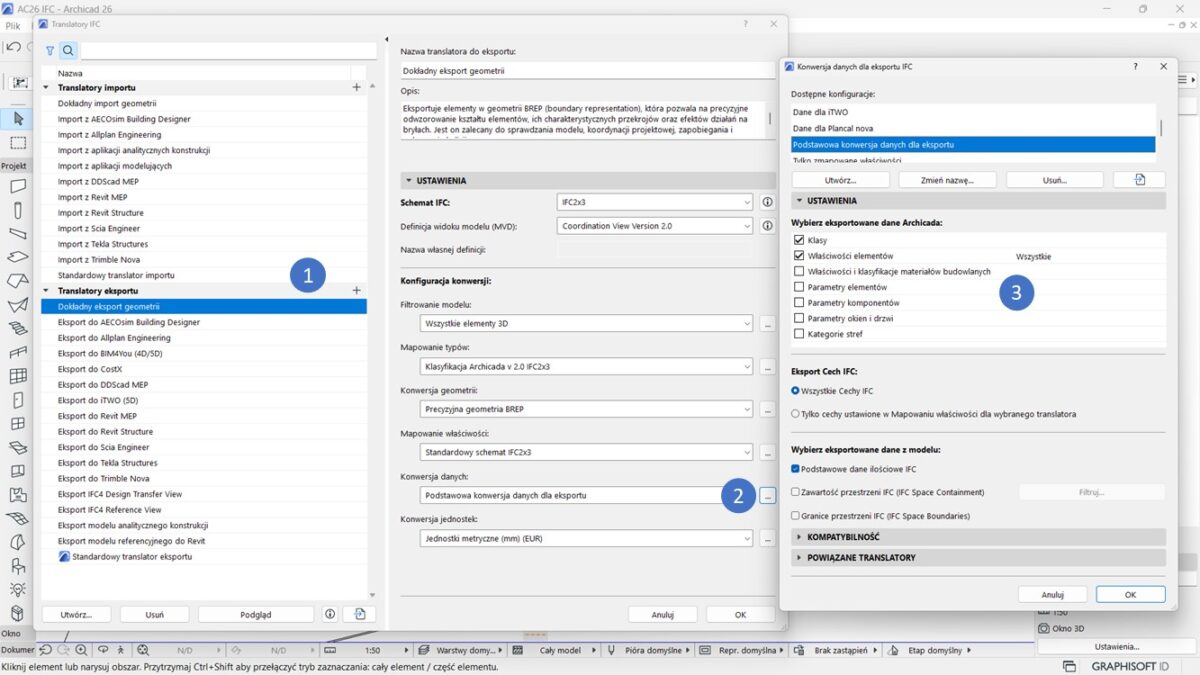Click the export icon beside Usuń in data conversion dialog
The image size is (1200, 675).
coord(1139,180)
